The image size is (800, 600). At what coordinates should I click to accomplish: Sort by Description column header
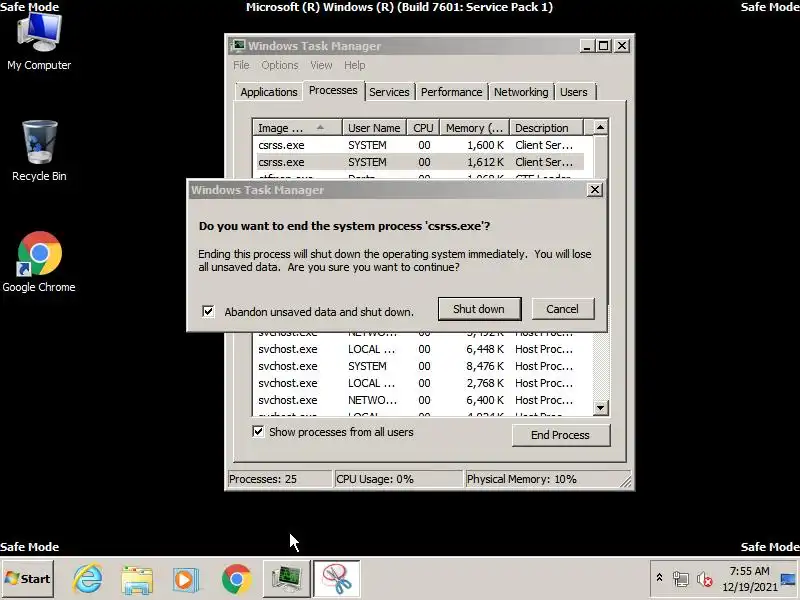[546, 128]
